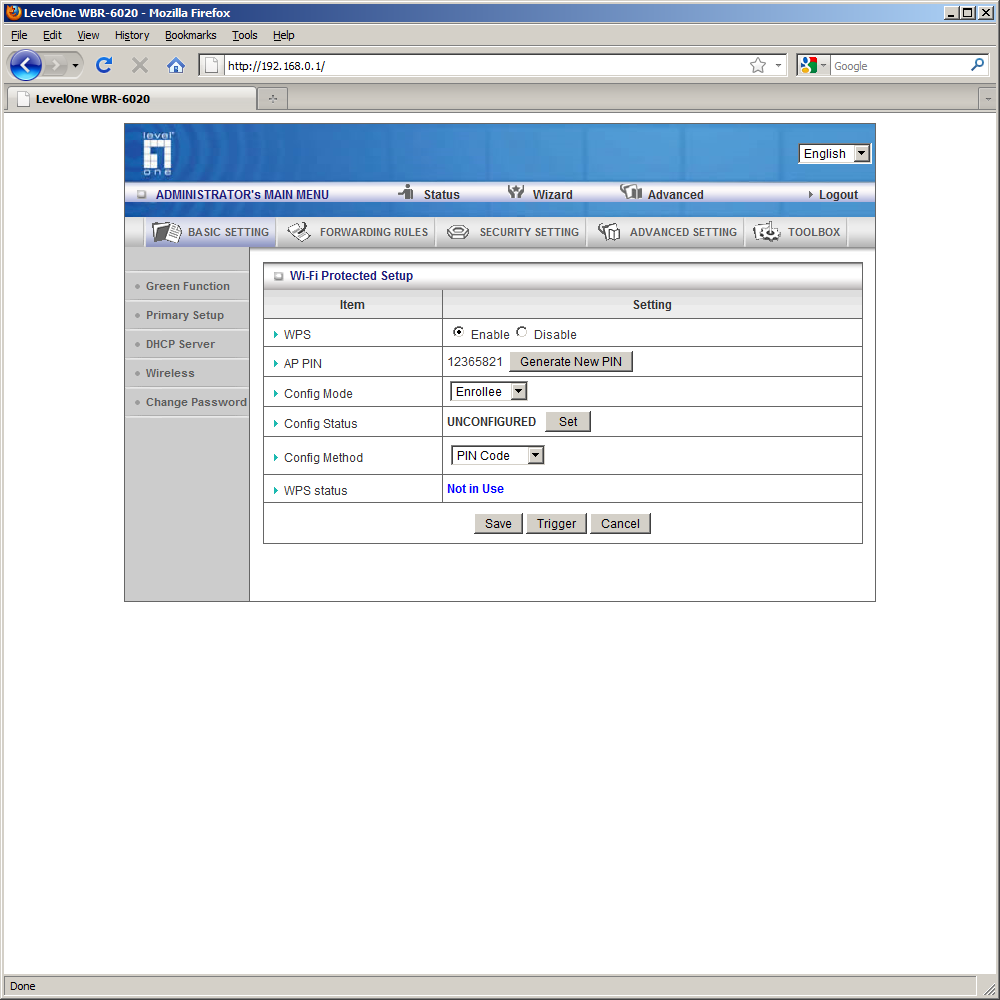Click the Forward navigation arrow
Screen dimensions: 1000x1000
point(56,65)
